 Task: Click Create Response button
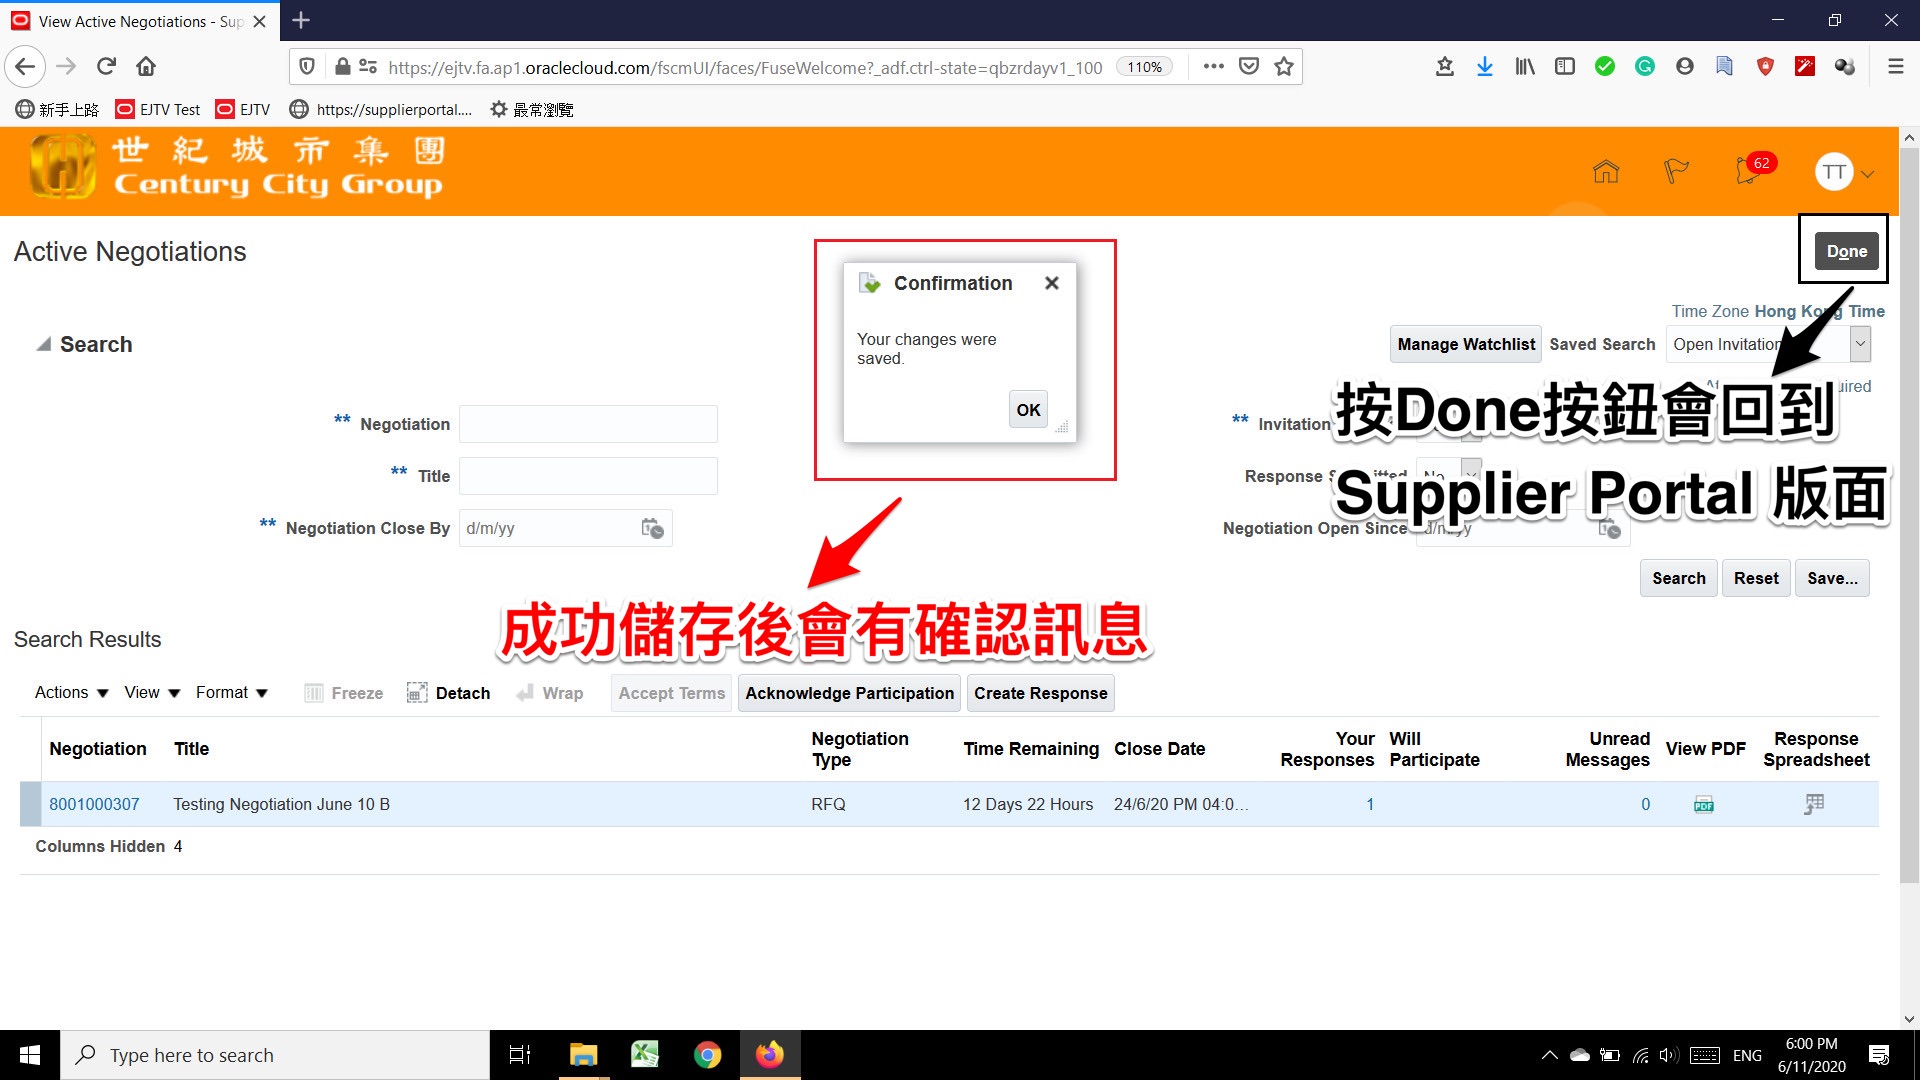pos(1040,693)
